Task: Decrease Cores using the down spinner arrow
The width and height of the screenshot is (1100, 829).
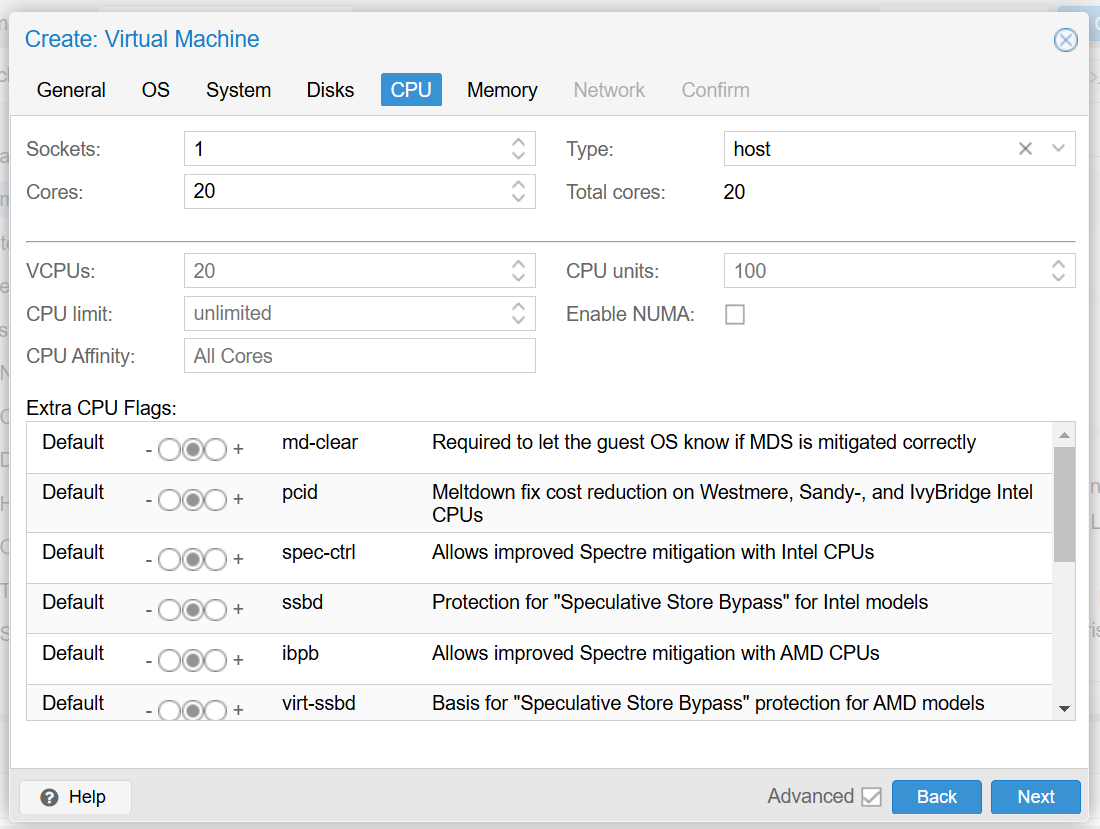Action: [x=519, y=197]
